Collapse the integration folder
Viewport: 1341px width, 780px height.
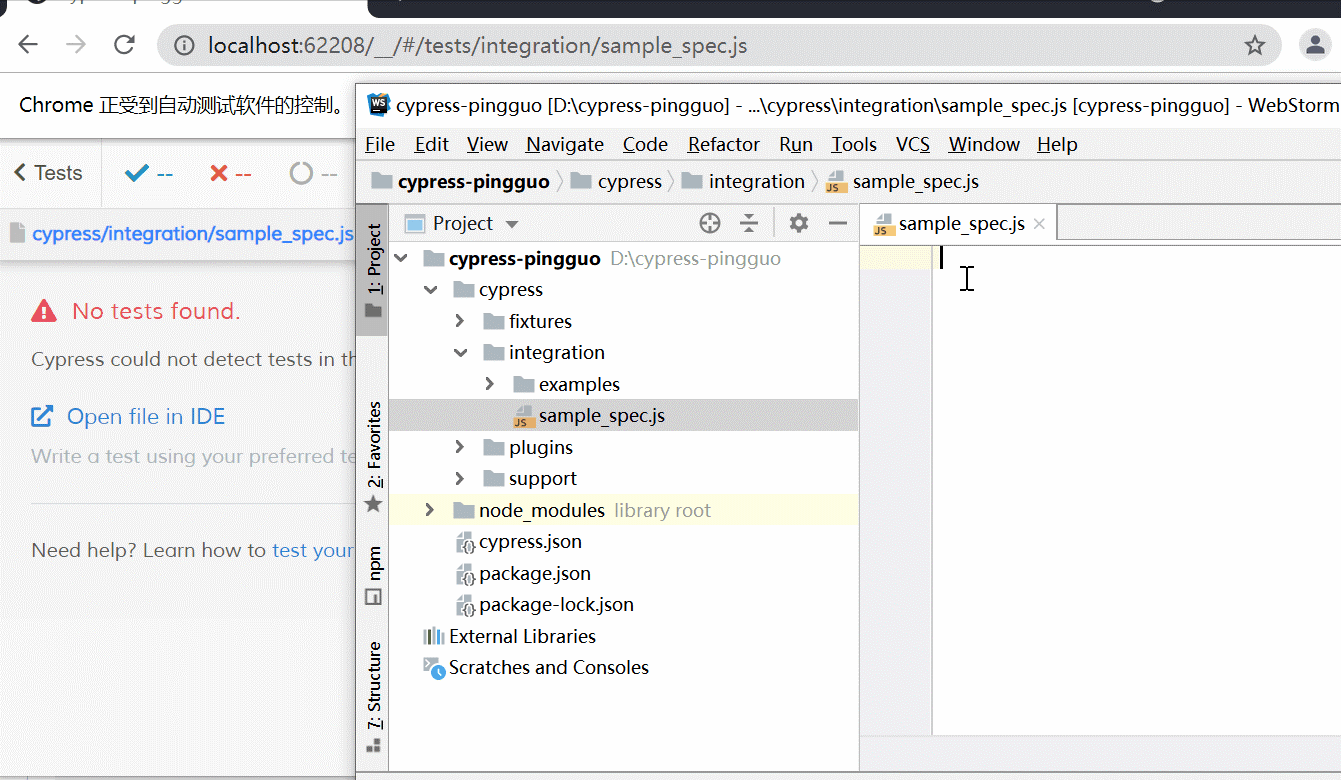[x=460, y=353]
